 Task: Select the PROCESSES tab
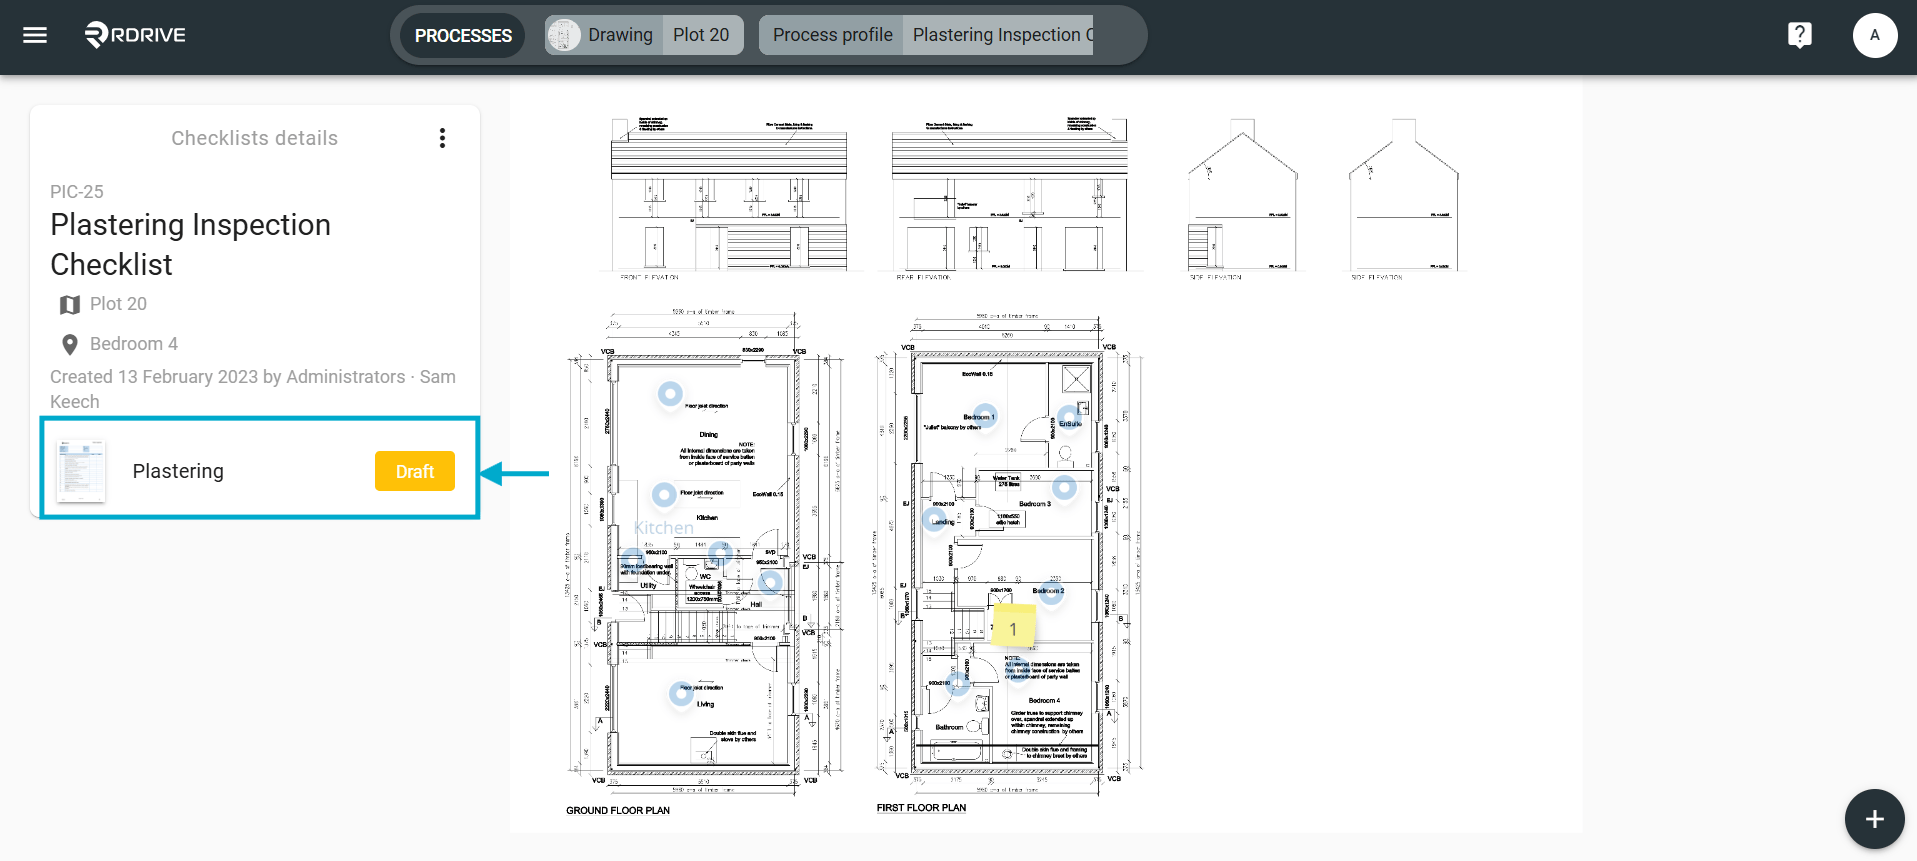point(463,35)
